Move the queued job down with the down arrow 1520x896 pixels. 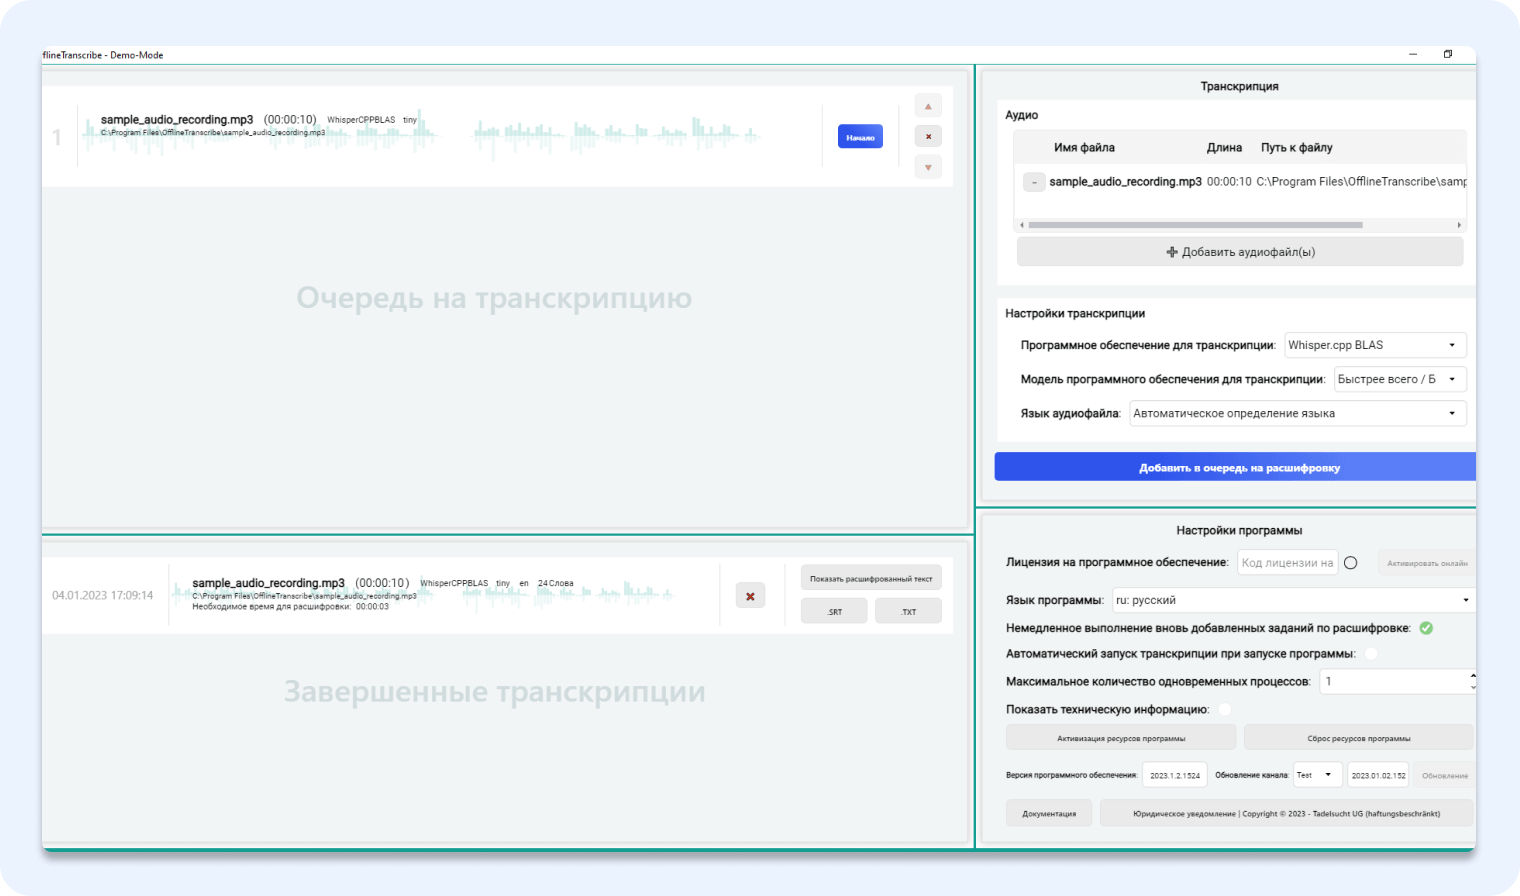coord(928,167)
